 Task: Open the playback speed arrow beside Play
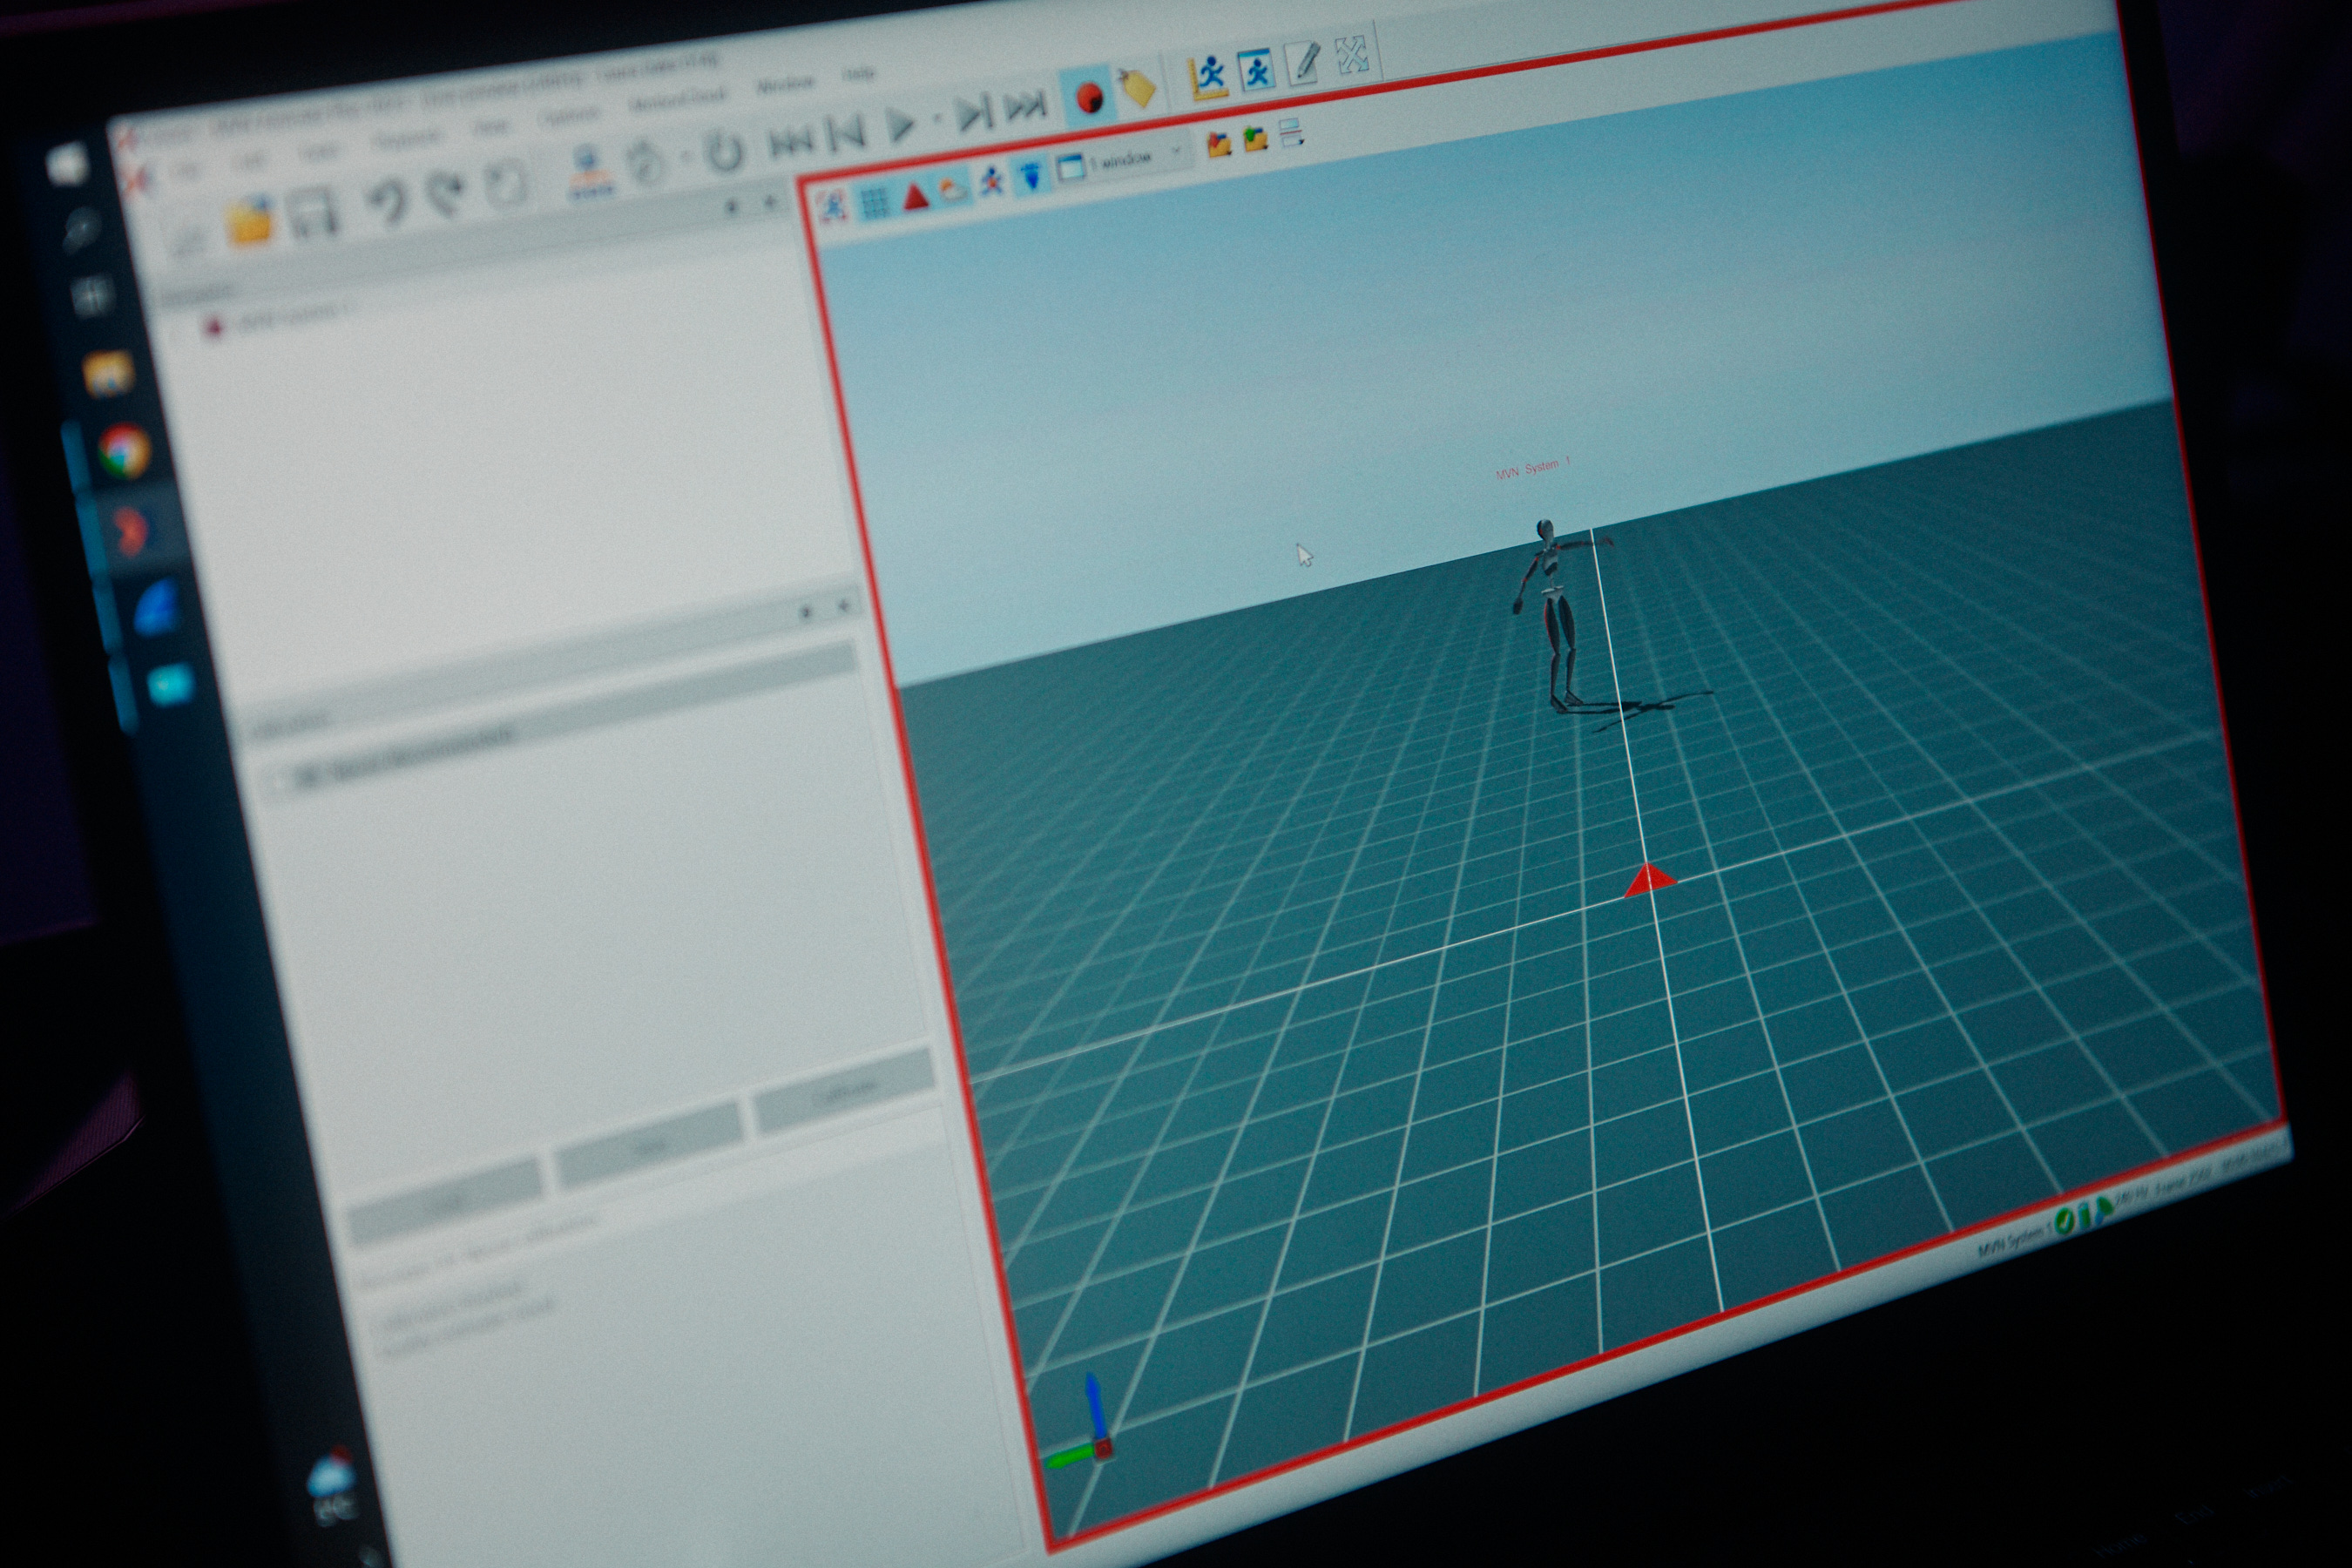tap(936, 121)
